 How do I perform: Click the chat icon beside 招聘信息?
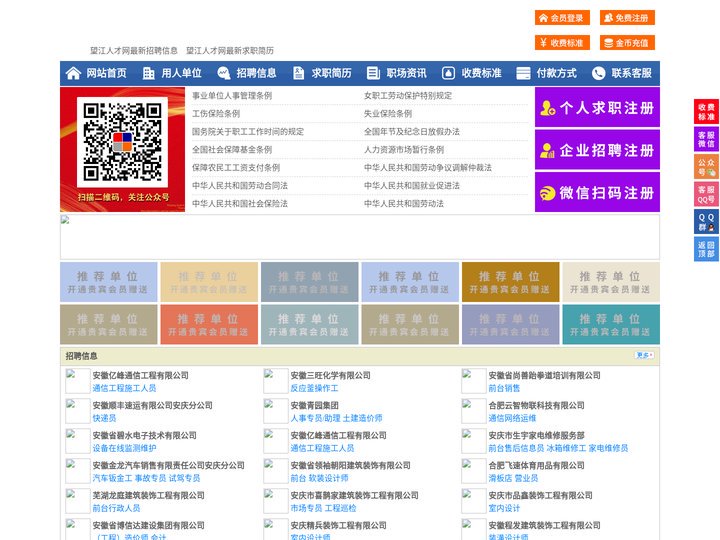(224, 73)
